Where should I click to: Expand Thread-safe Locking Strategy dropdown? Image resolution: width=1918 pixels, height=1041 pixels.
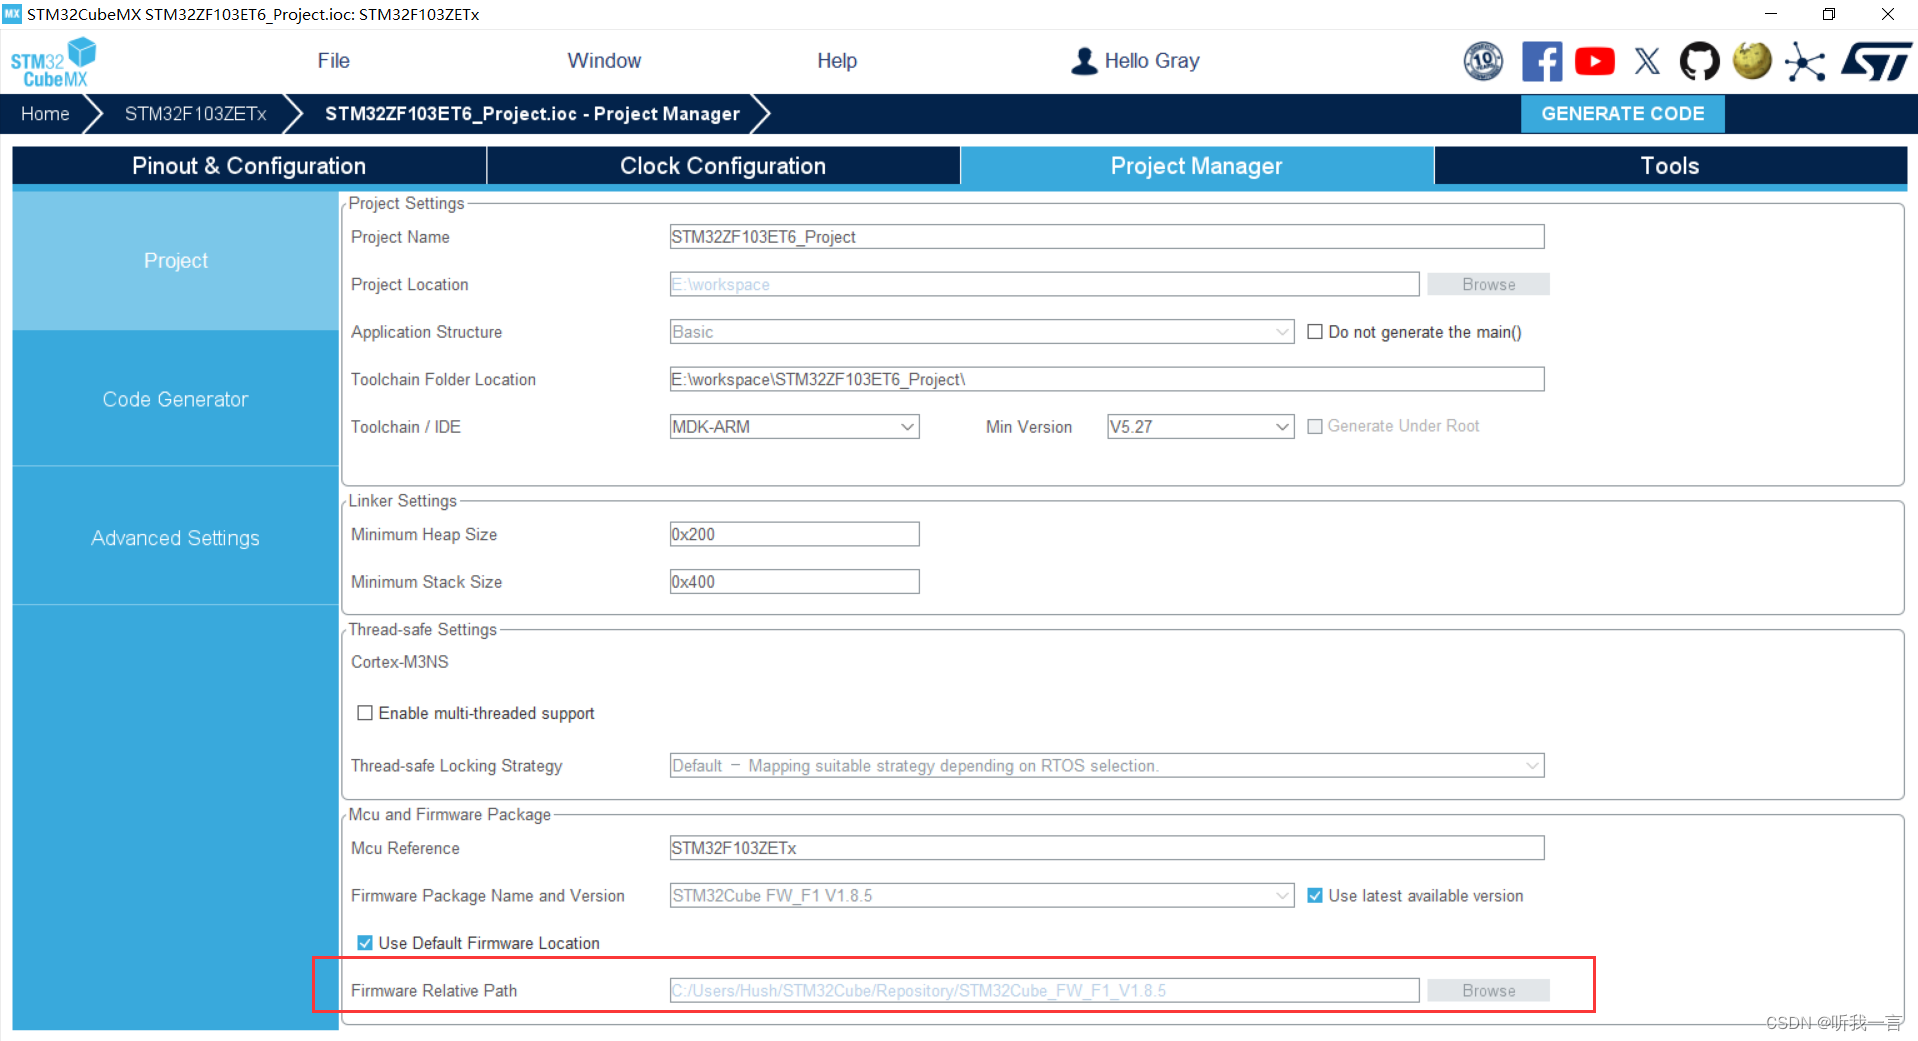1107,766
